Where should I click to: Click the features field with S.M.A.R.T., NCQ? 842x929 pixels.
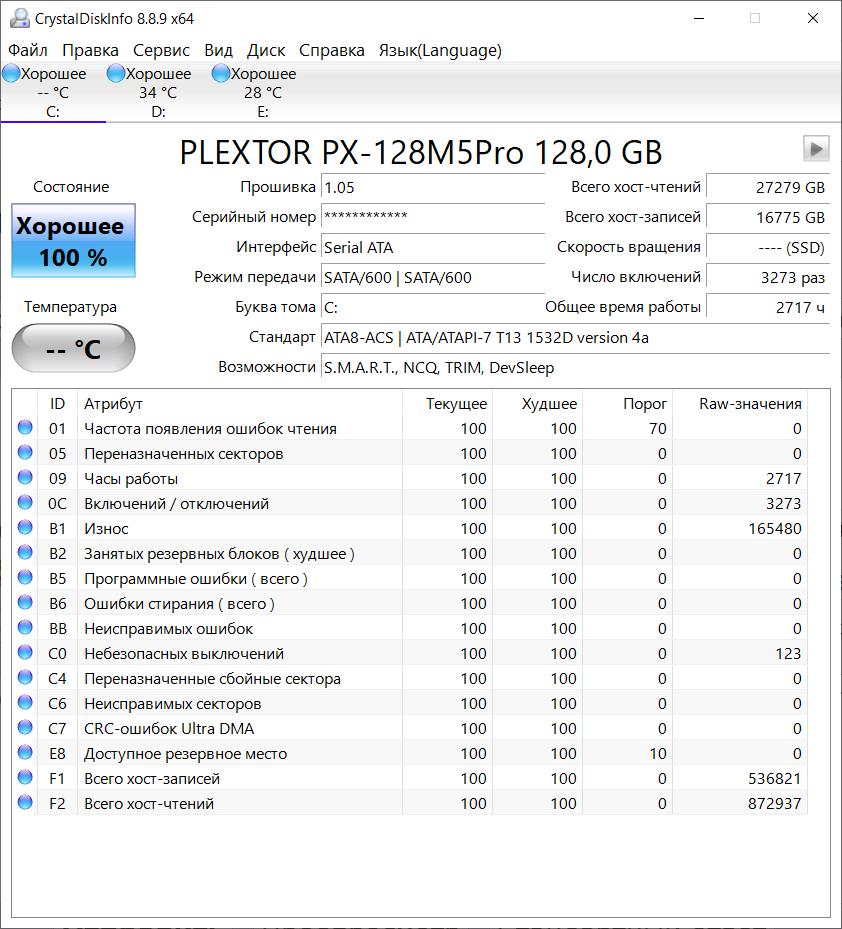pos(575,368)
